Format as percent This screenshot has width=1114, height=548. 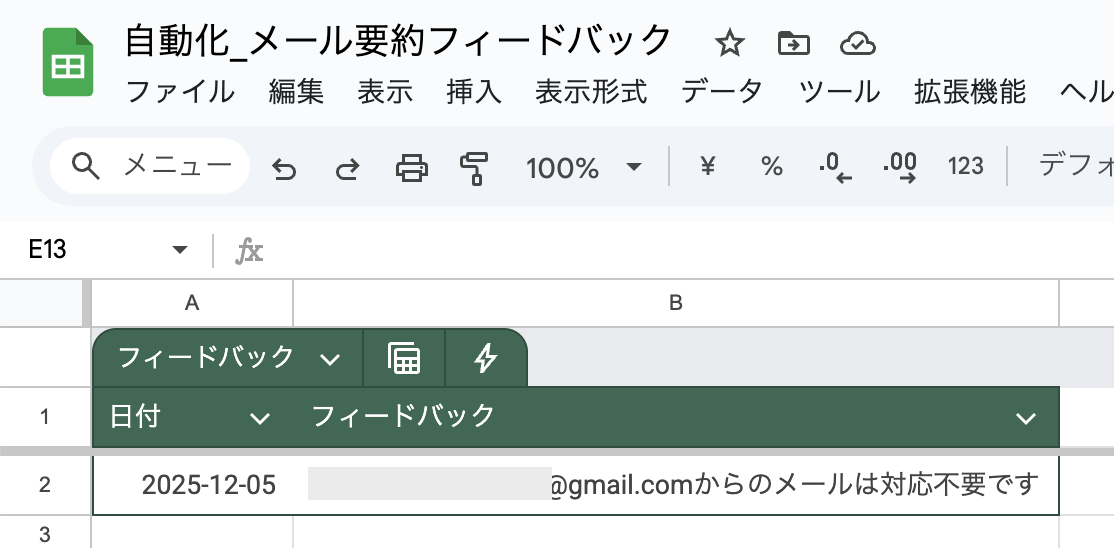tap(772, 166)
